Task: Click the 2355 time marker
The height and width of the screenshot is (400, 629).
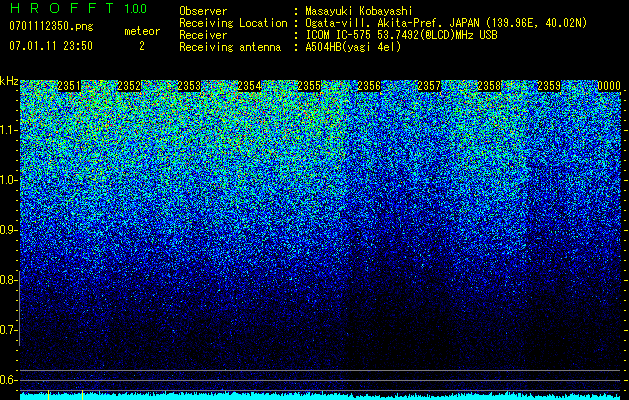Action: click(x=309, y=86)
